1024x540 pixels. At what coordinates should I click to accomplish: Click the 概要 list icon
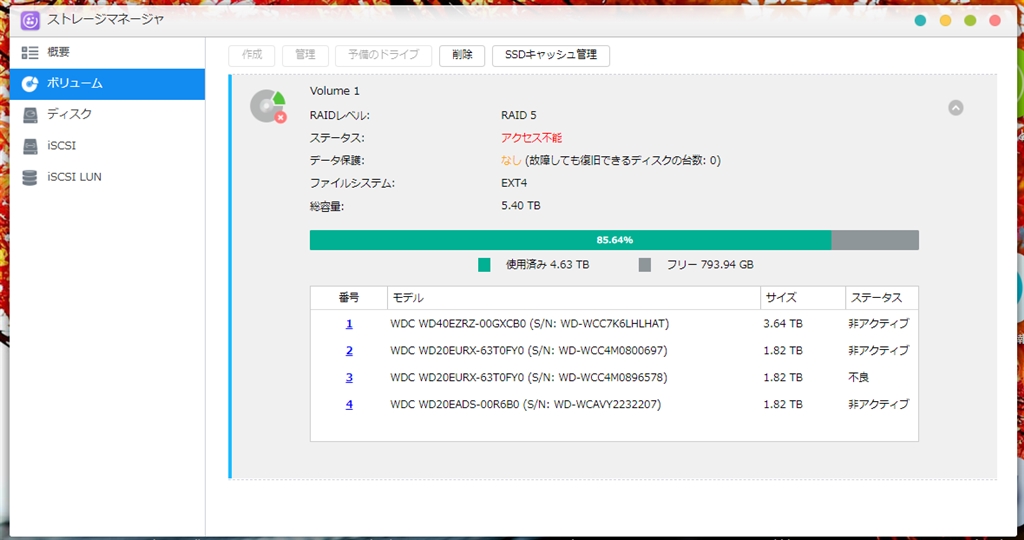click(x=30, y=53)
